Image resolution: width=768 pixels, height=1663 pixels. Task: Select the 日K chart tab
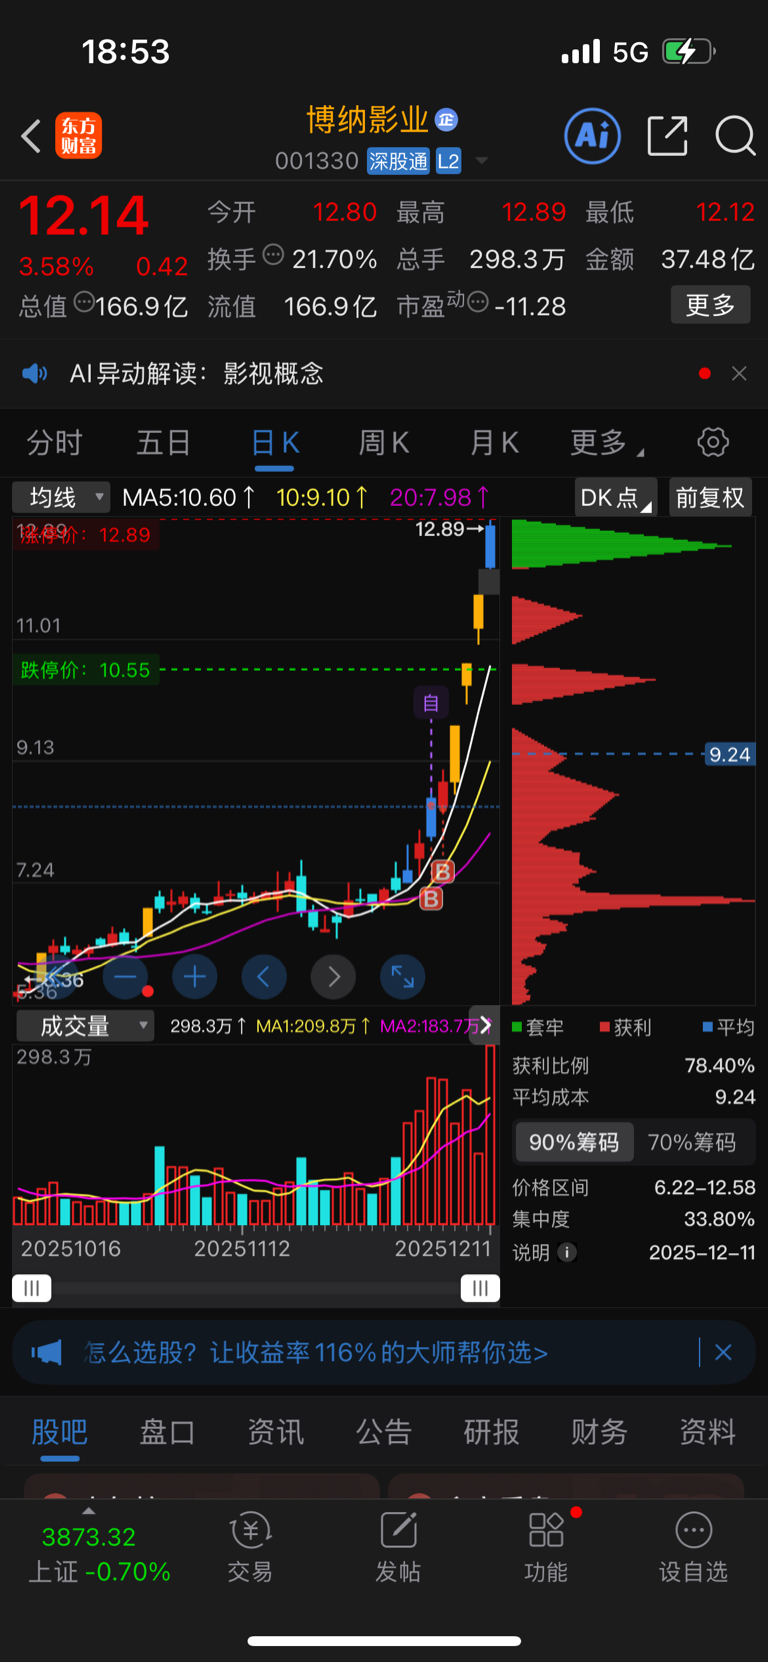(275, 443)
